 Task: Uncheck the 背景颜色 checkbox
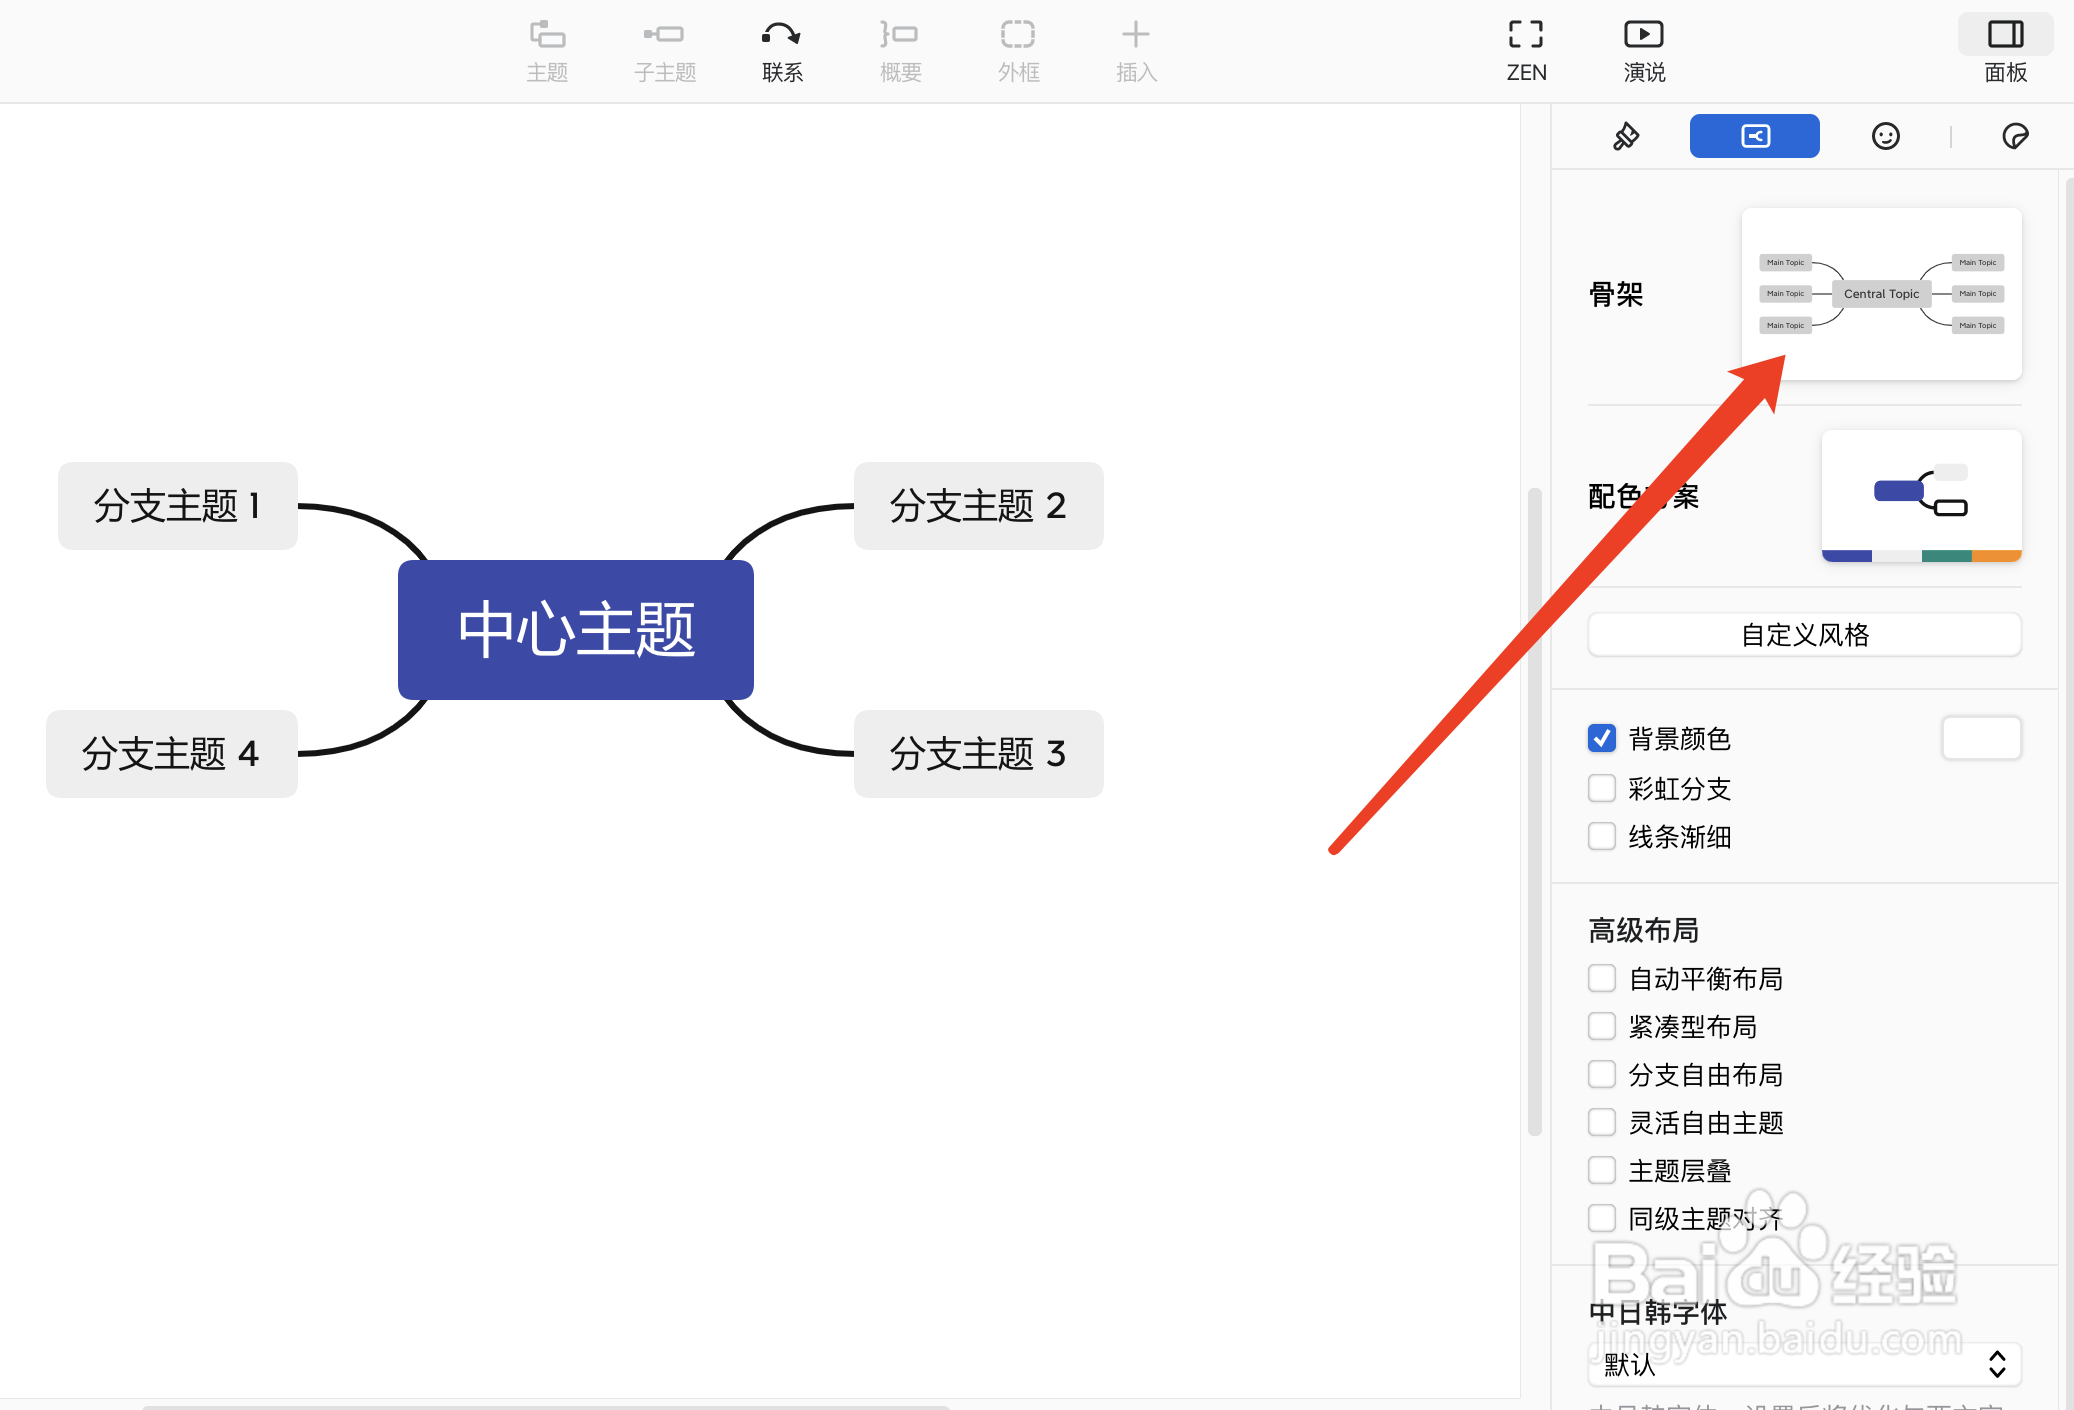click(x=1601, y=738)
